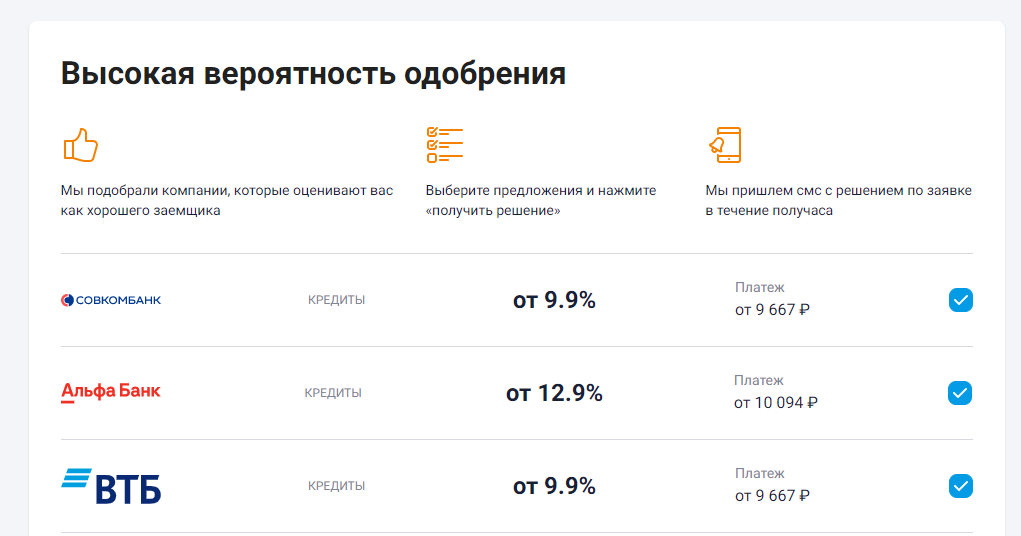The height and width of the screenshot is (536, 1021).
Task: Click VTB payment from 9 667 ₽
Action: point(772,496)
